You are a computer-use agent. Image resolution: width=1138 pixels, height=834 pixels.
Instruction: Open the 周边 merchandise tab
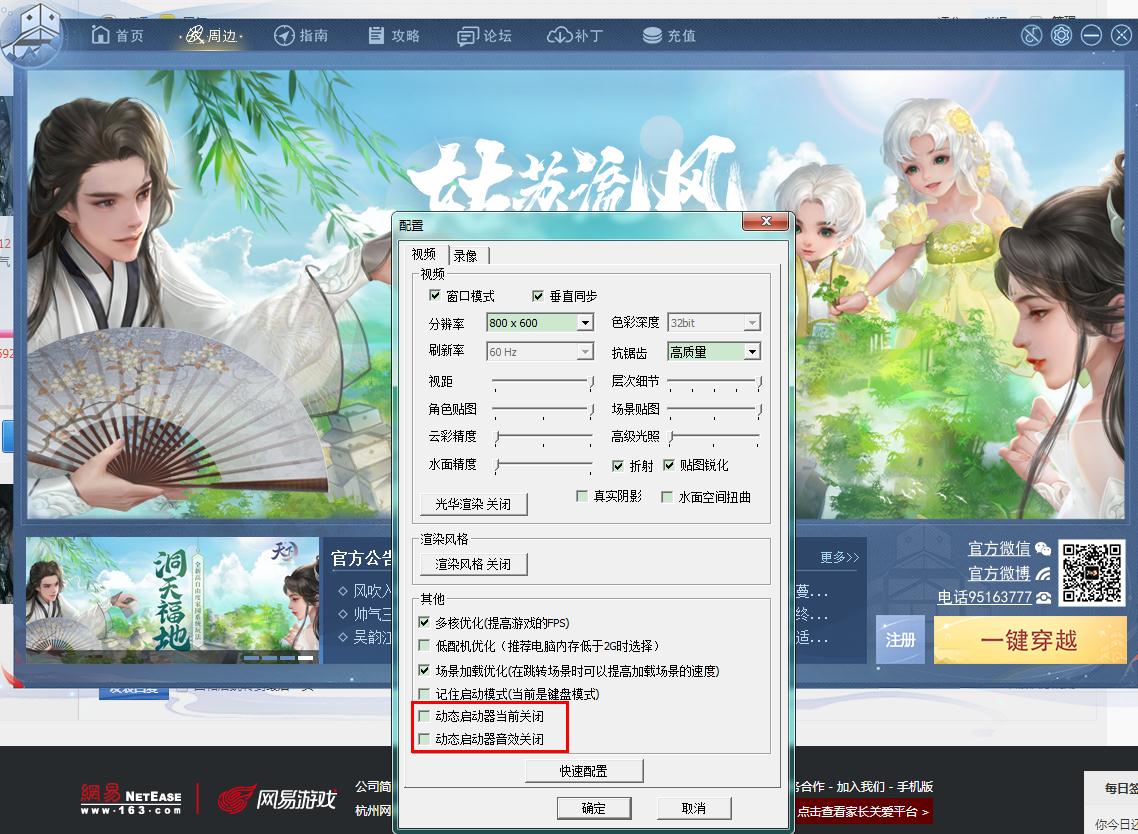tap(211, 35)
